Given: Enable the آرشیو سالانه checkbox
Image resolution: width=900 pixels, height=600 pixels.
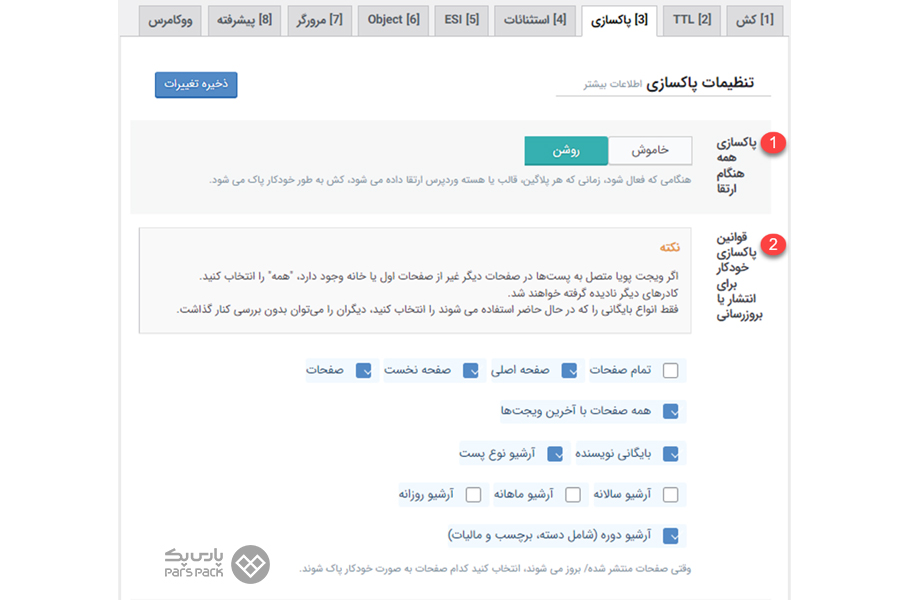Looking at the screenshot, I should pyautogui.click(x=670, y=494).
